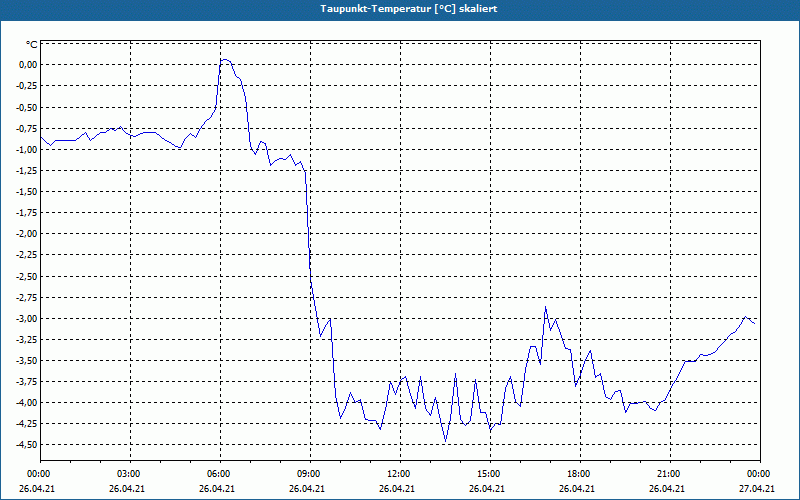Click the y-axis value '-3,25'
Image resolution: width=800 pixels, height=500 pixels.
[27, 339]
